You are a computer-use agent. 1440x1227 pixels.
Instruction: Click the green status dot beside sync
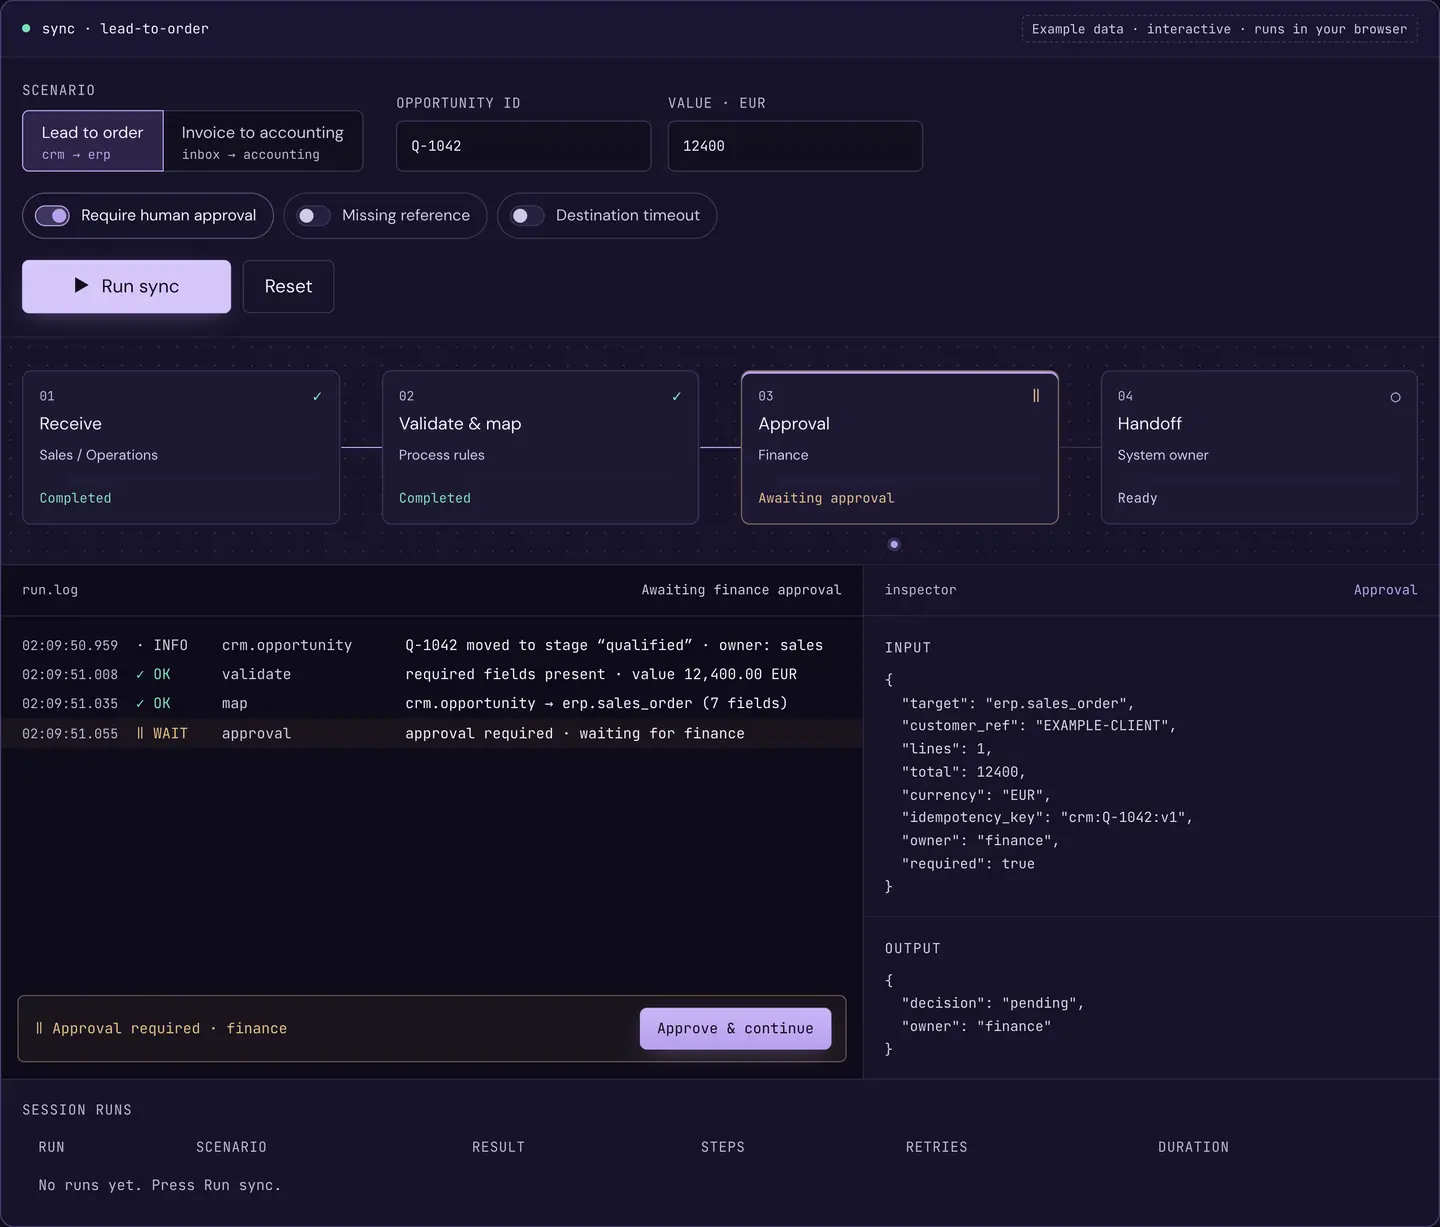coord(26,29)
